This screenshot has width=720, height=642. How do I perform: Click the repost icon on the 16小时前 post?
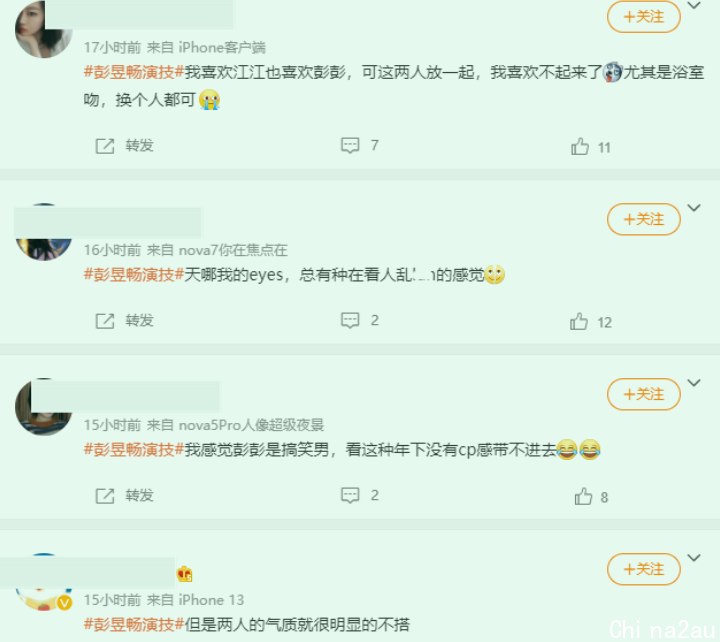(x=105, y=321)
